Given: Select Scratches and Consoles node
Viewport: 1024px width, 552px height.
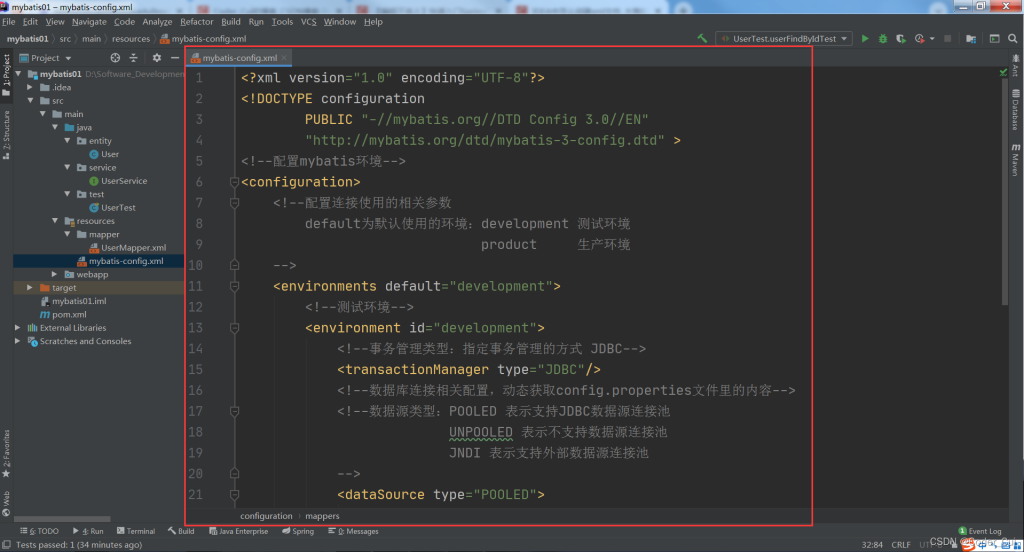Looking at the screenshot, I should 85,341.
